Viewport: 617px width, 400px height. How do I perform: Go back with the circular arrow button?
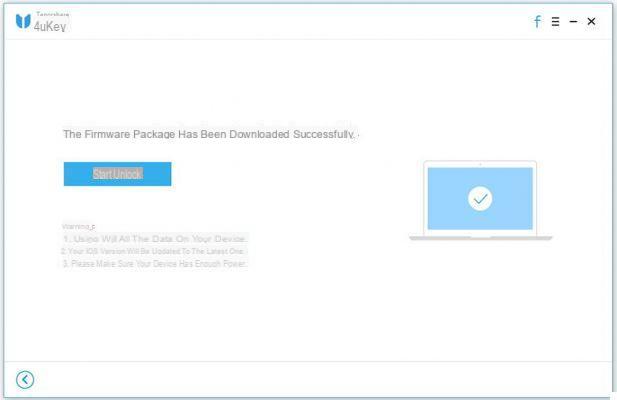coord(25,380)
